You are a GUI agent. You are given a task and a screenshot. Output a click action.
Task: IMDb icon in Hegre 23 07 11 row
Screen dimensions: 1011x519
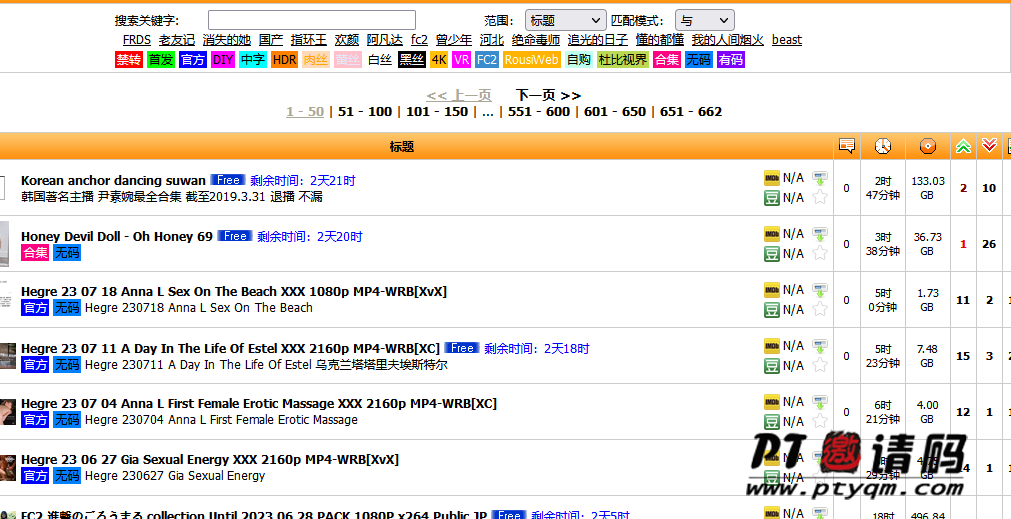[772, 346]
